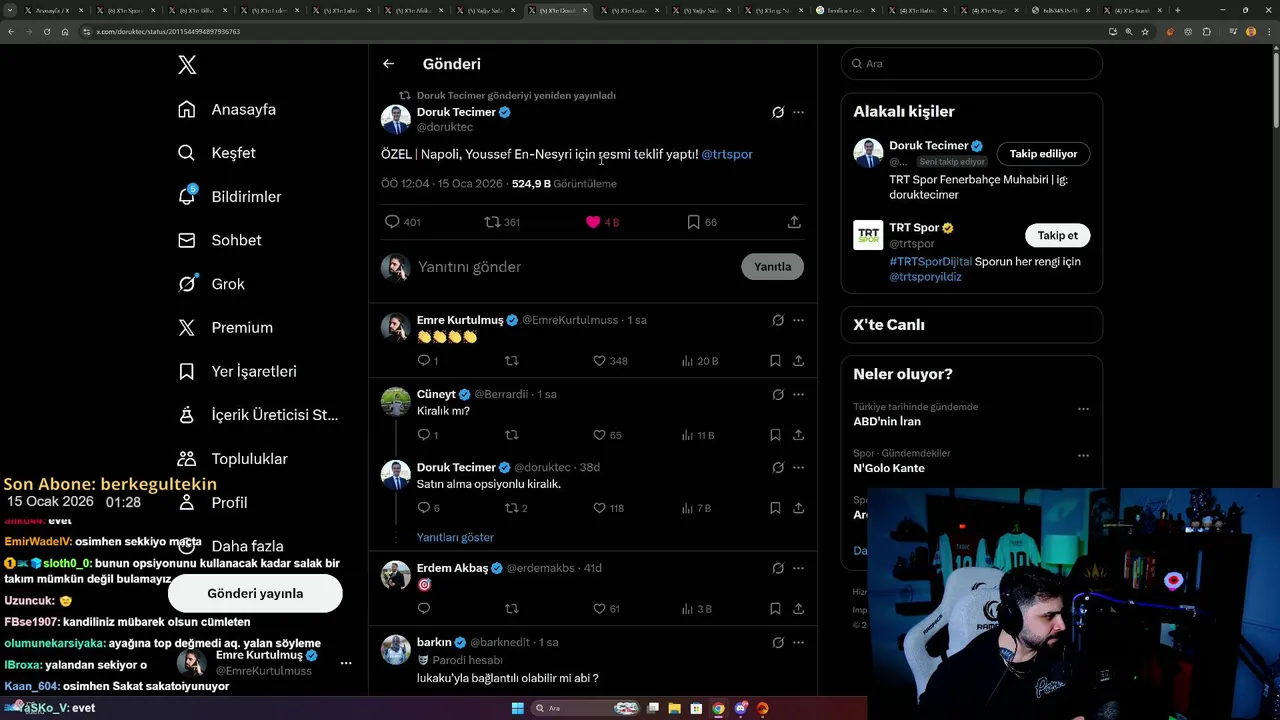
Task: Click the browser address bar URL
Action: pos(168,31)
